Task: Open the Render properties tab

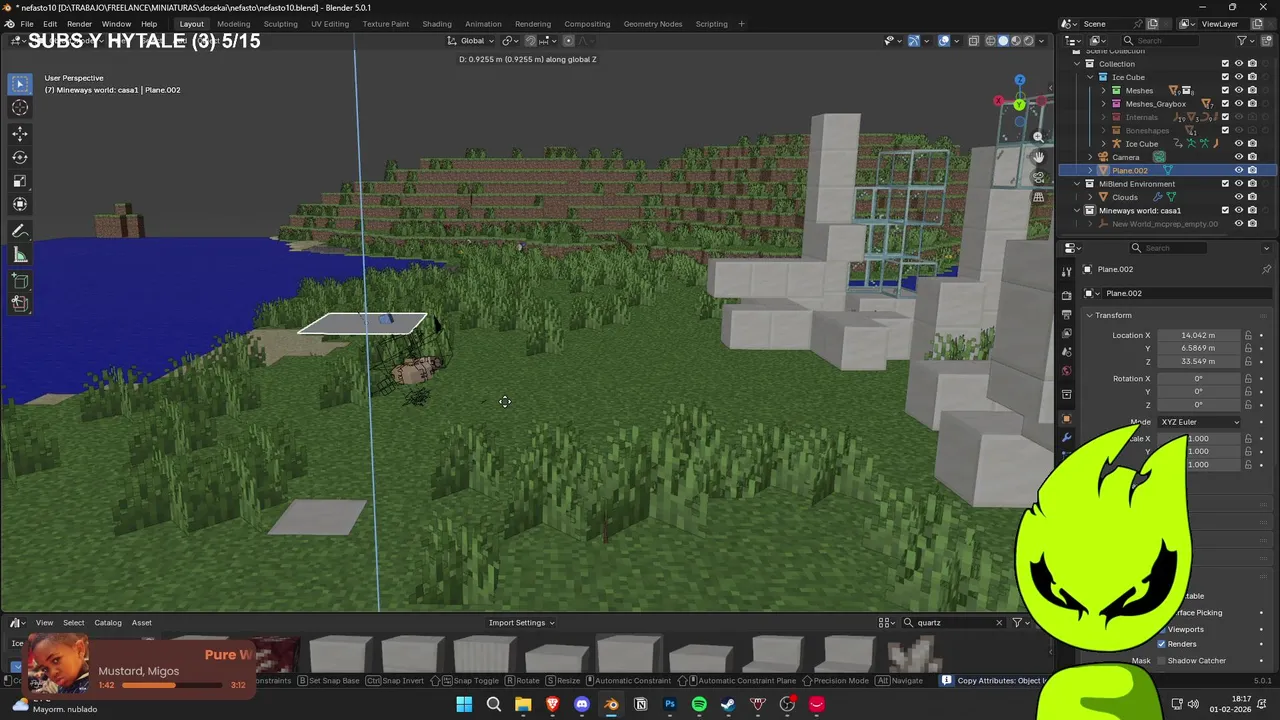Action: [x=1067, y=296]
